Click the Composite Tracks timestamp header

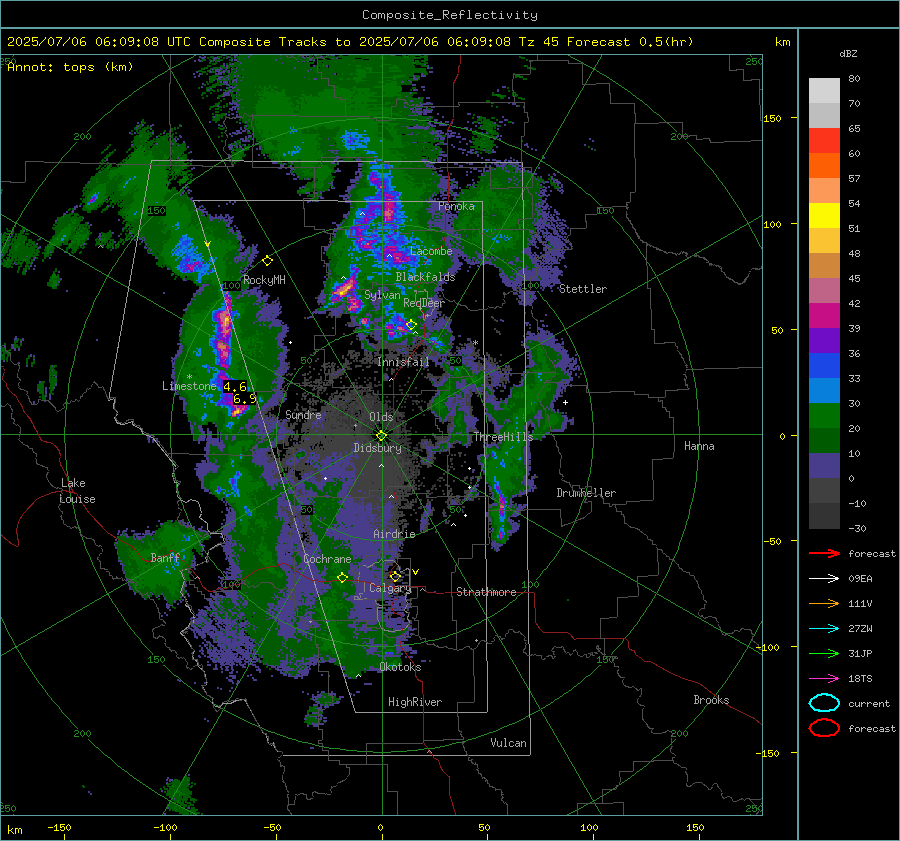(x=350, y=42)
